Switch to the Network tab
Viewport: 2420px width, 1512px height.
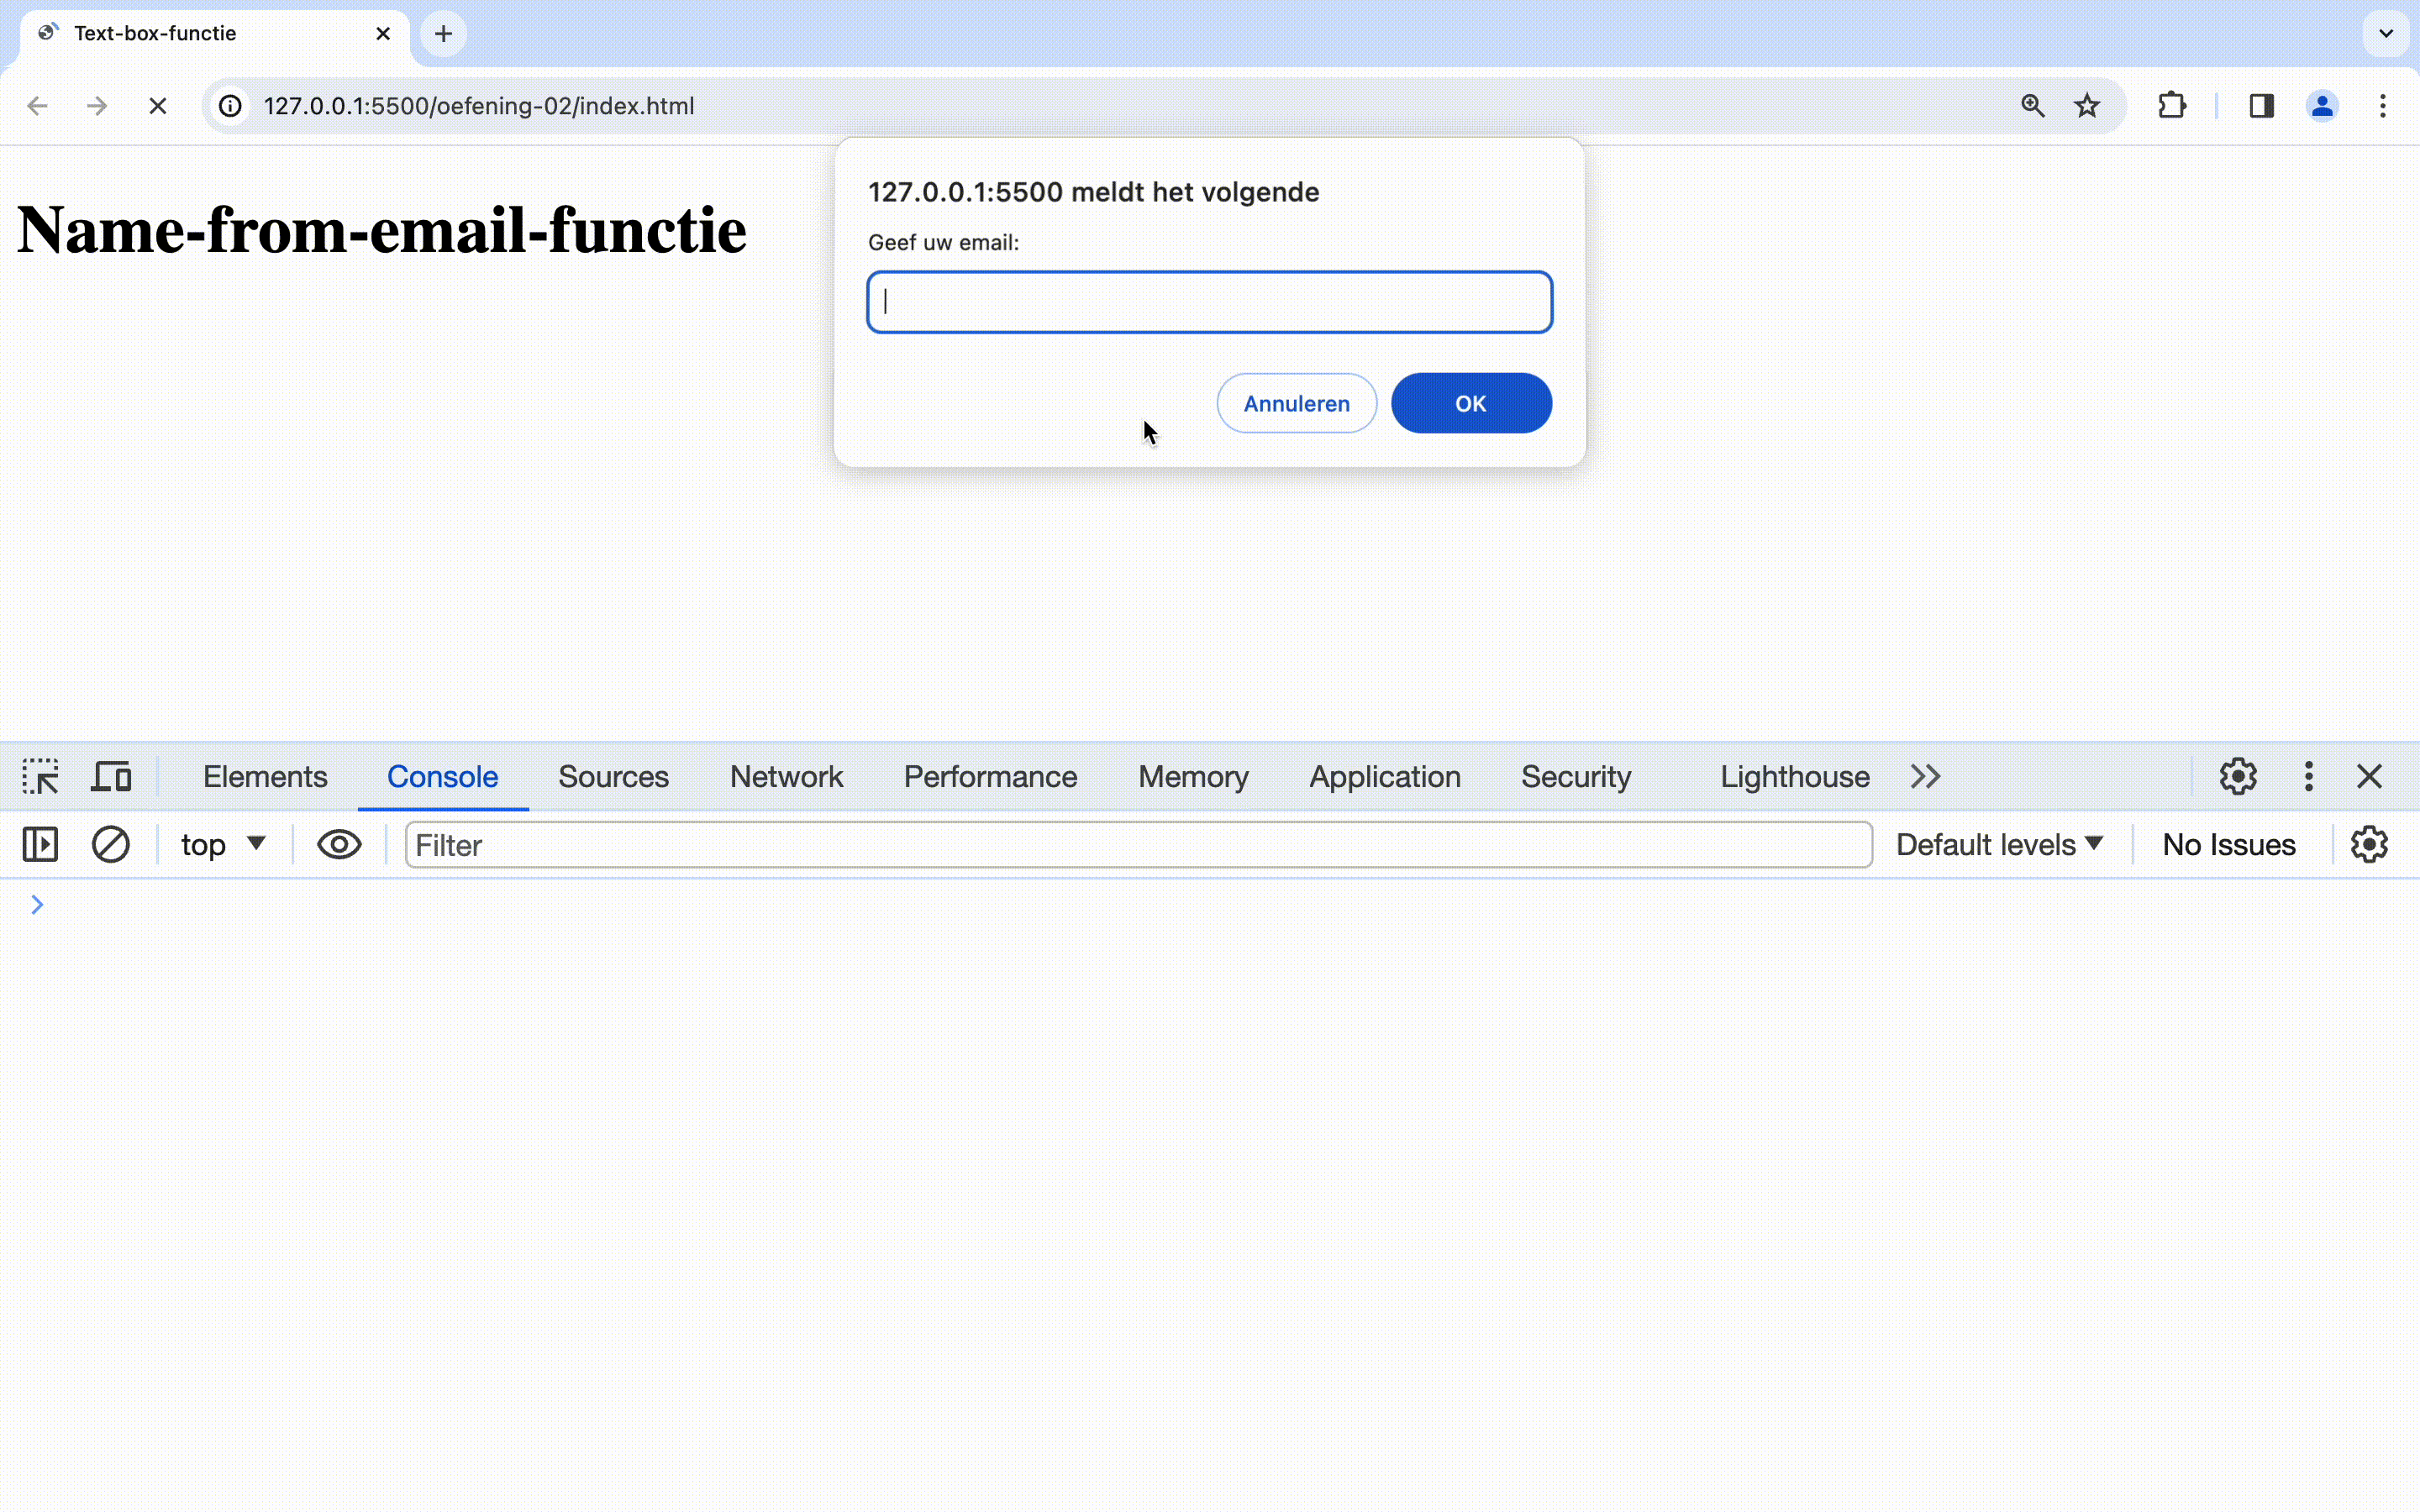pos(786,776)
